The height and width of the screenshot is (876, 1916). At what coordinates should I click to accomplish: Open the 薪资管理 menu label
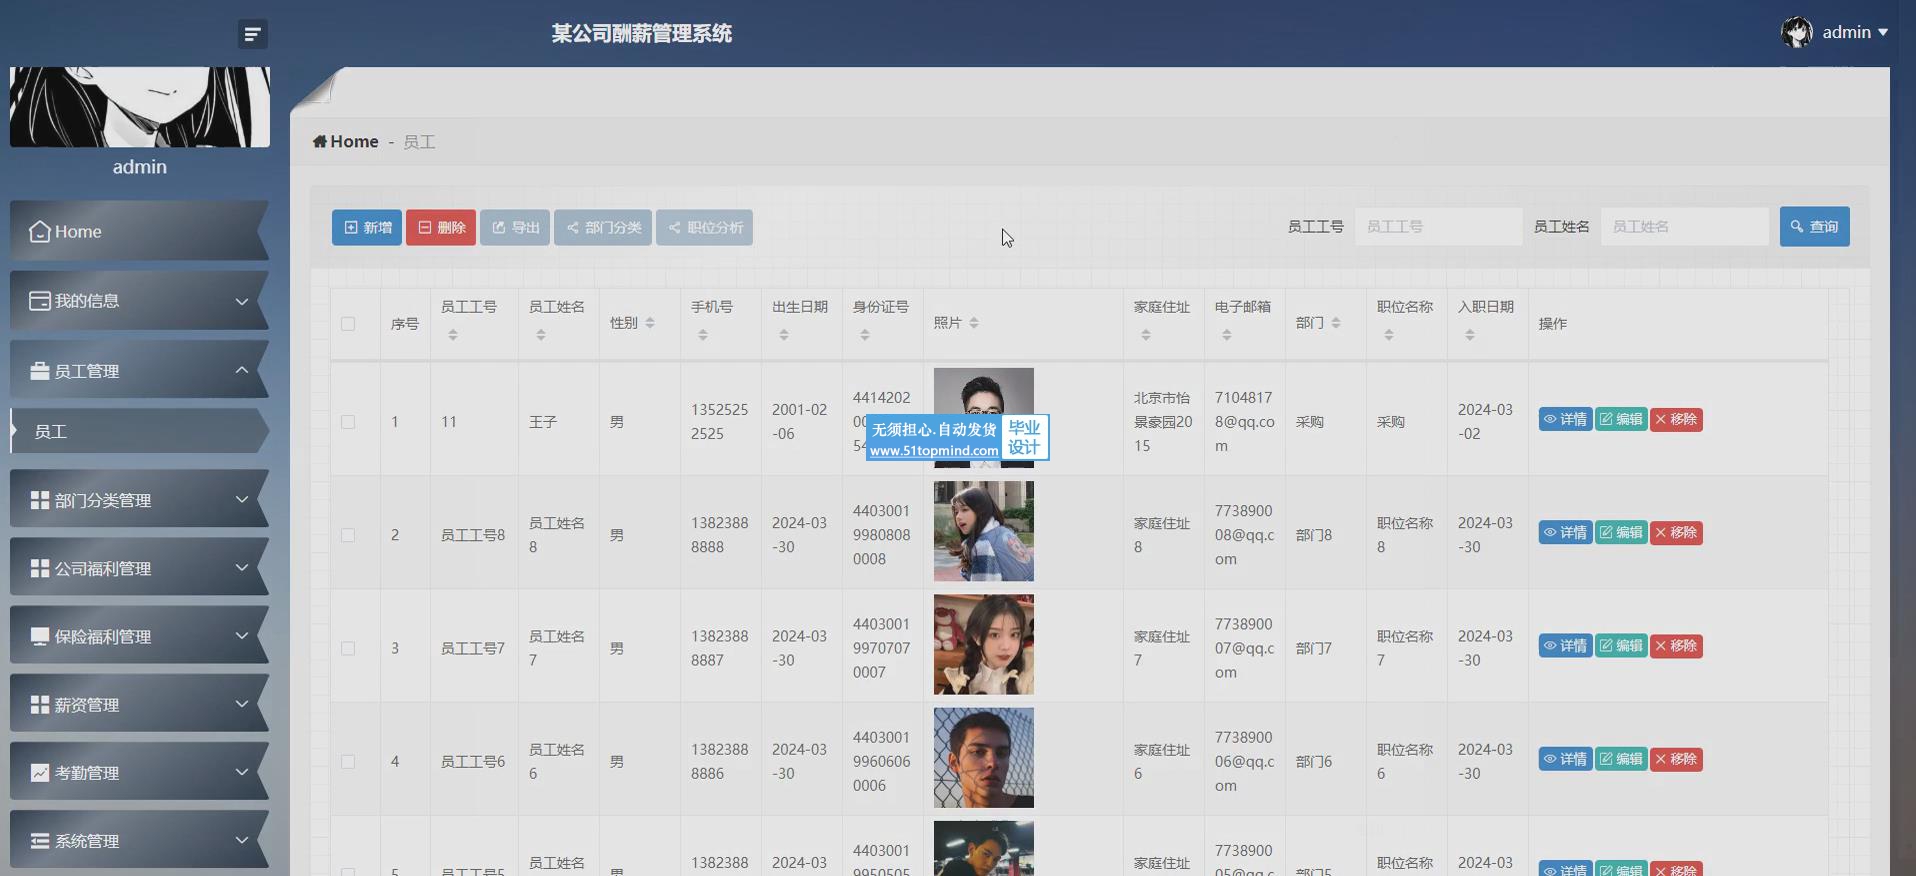pos(87,705)
